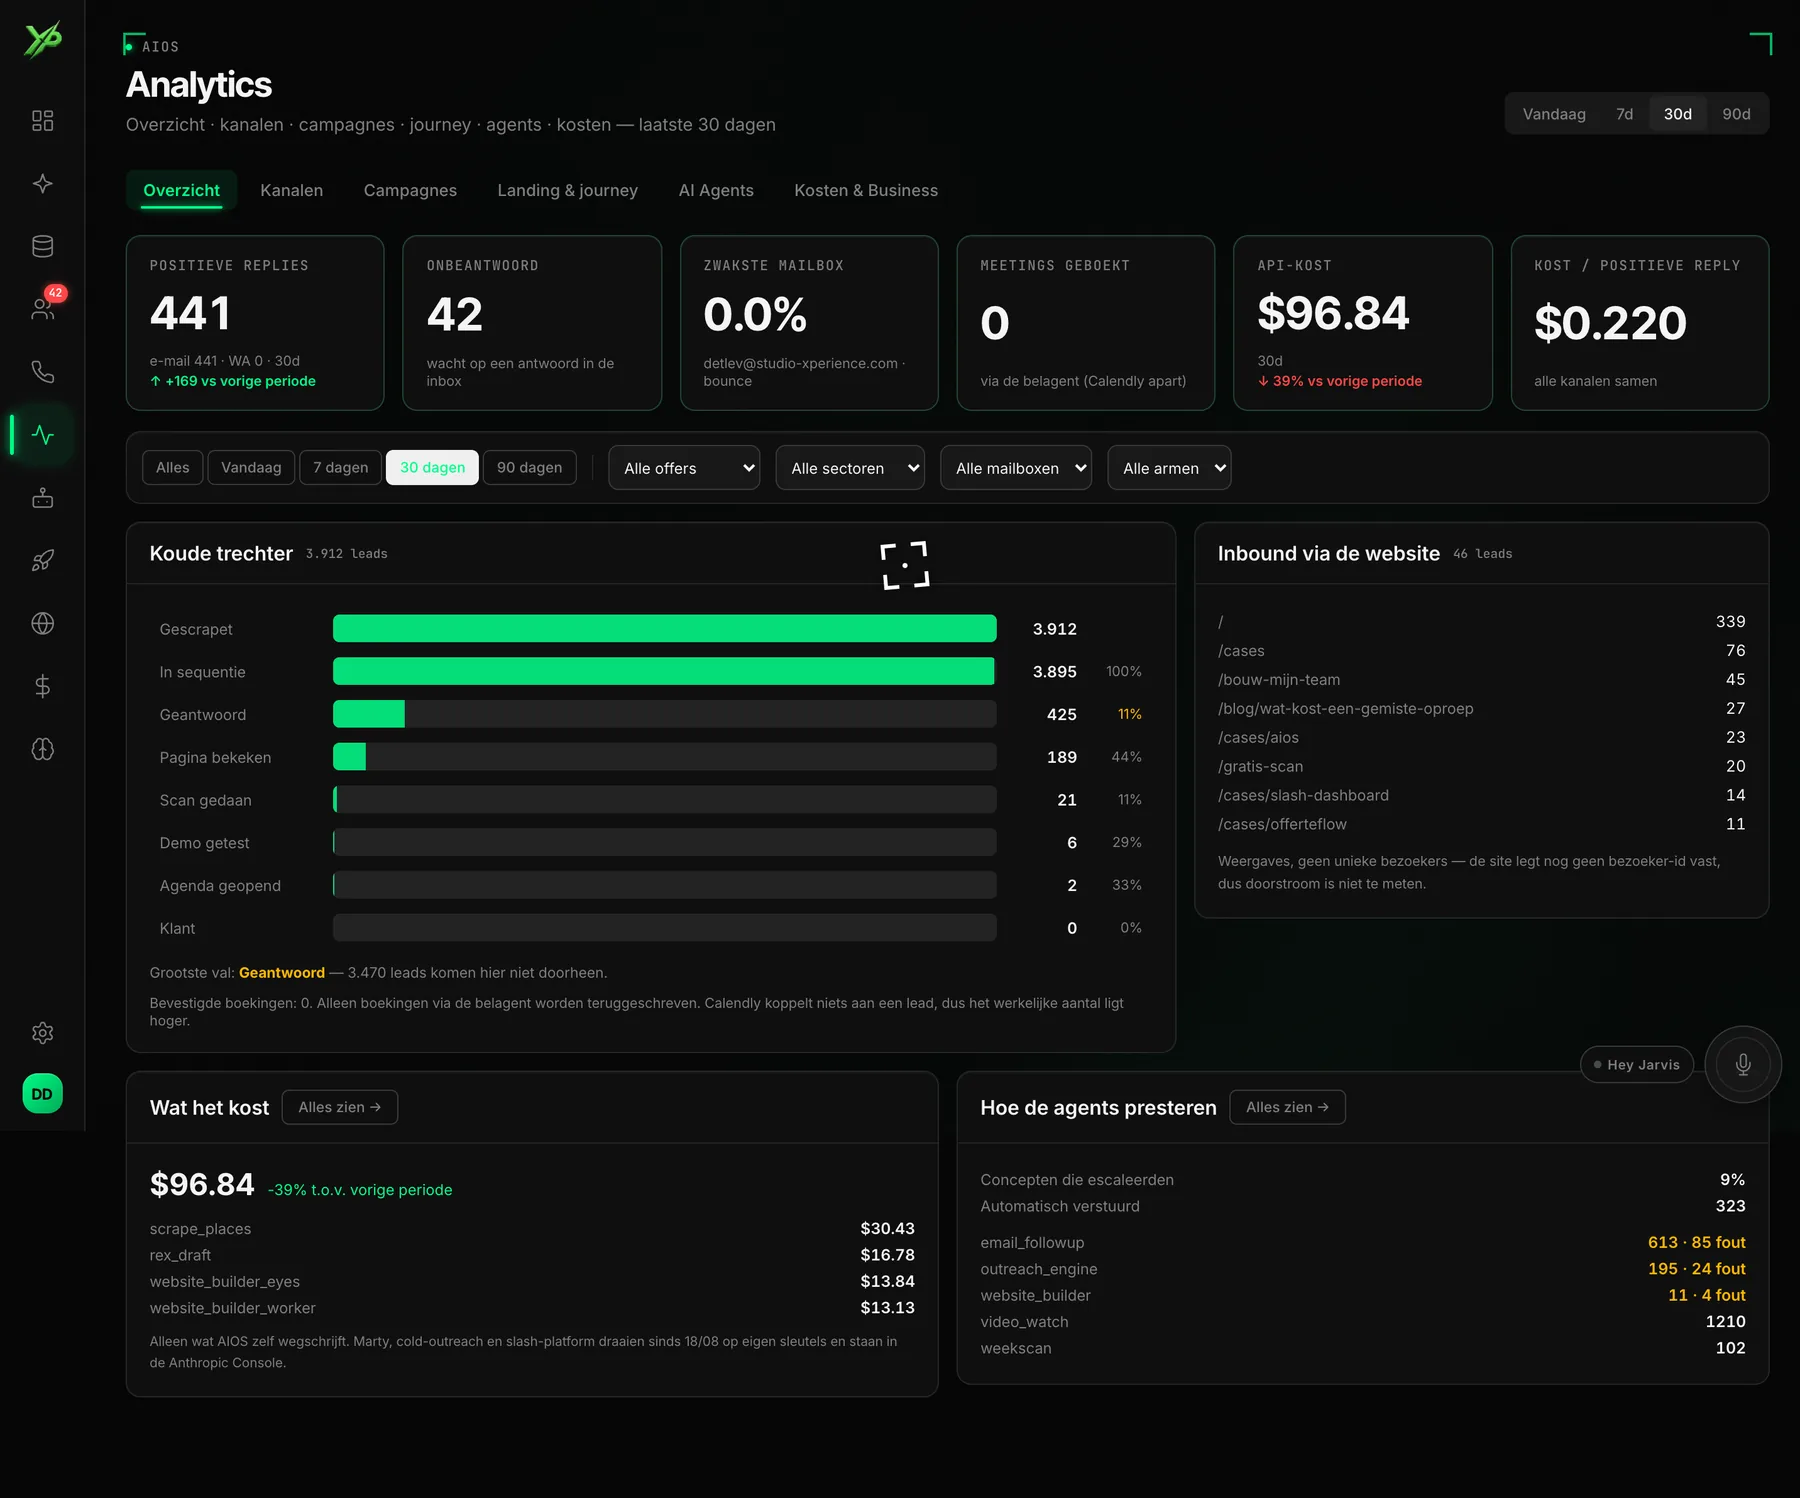The width and height of the screenshot is (1800, 1498).
Task: Click the XP logo in sidebar
Action: pyautogui.click(x=43, y=40)
